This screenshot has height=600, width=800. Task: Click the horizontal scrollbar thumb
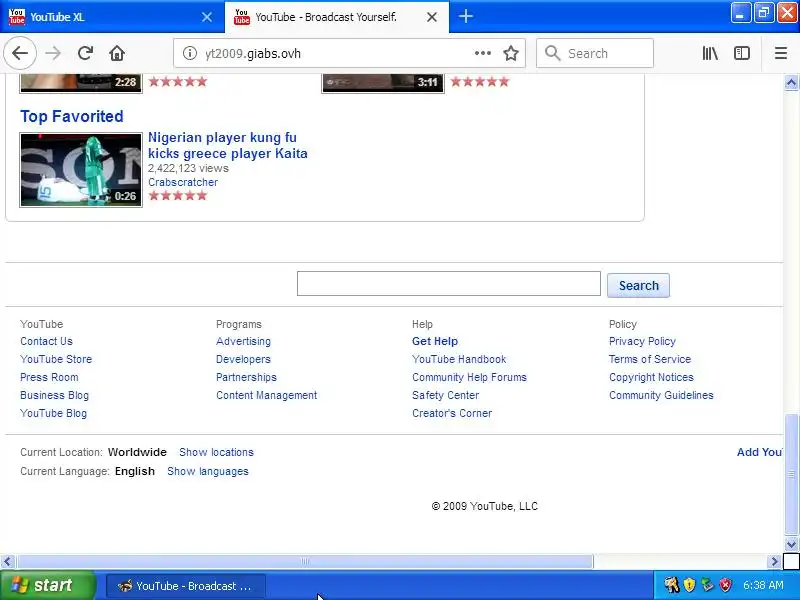tap(305, 562)
